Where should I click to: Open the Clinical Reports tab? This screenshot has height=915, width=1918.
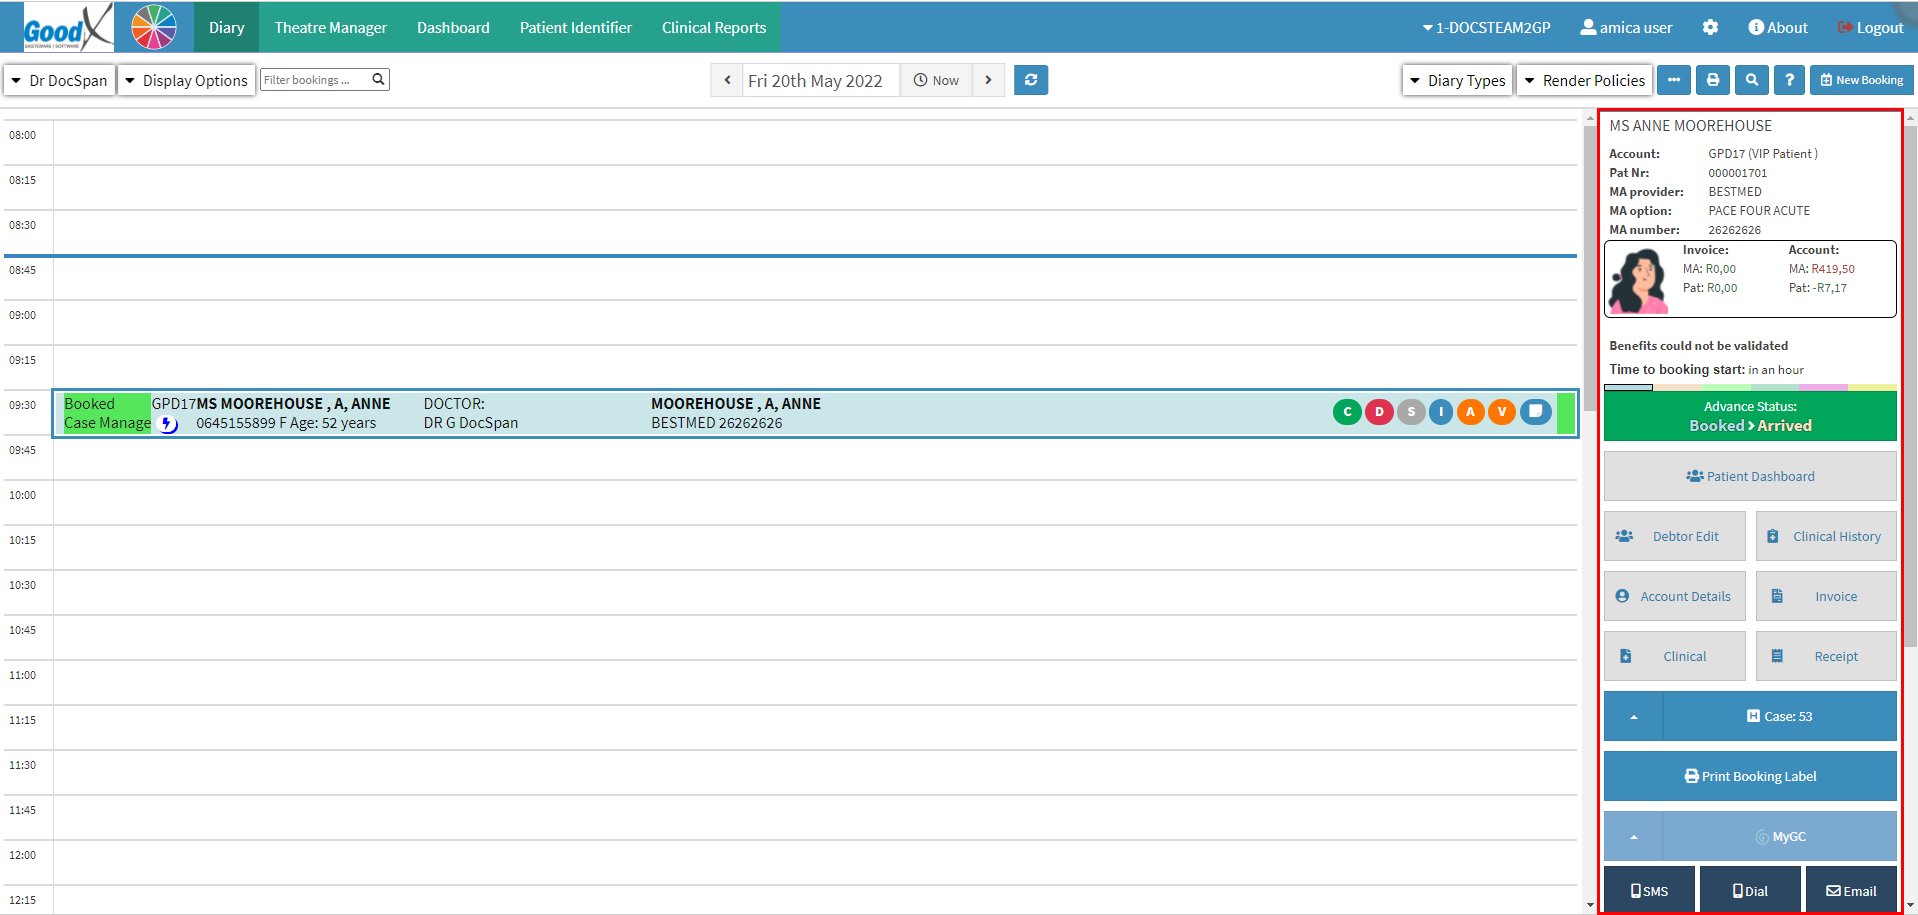tap(713, 28)
